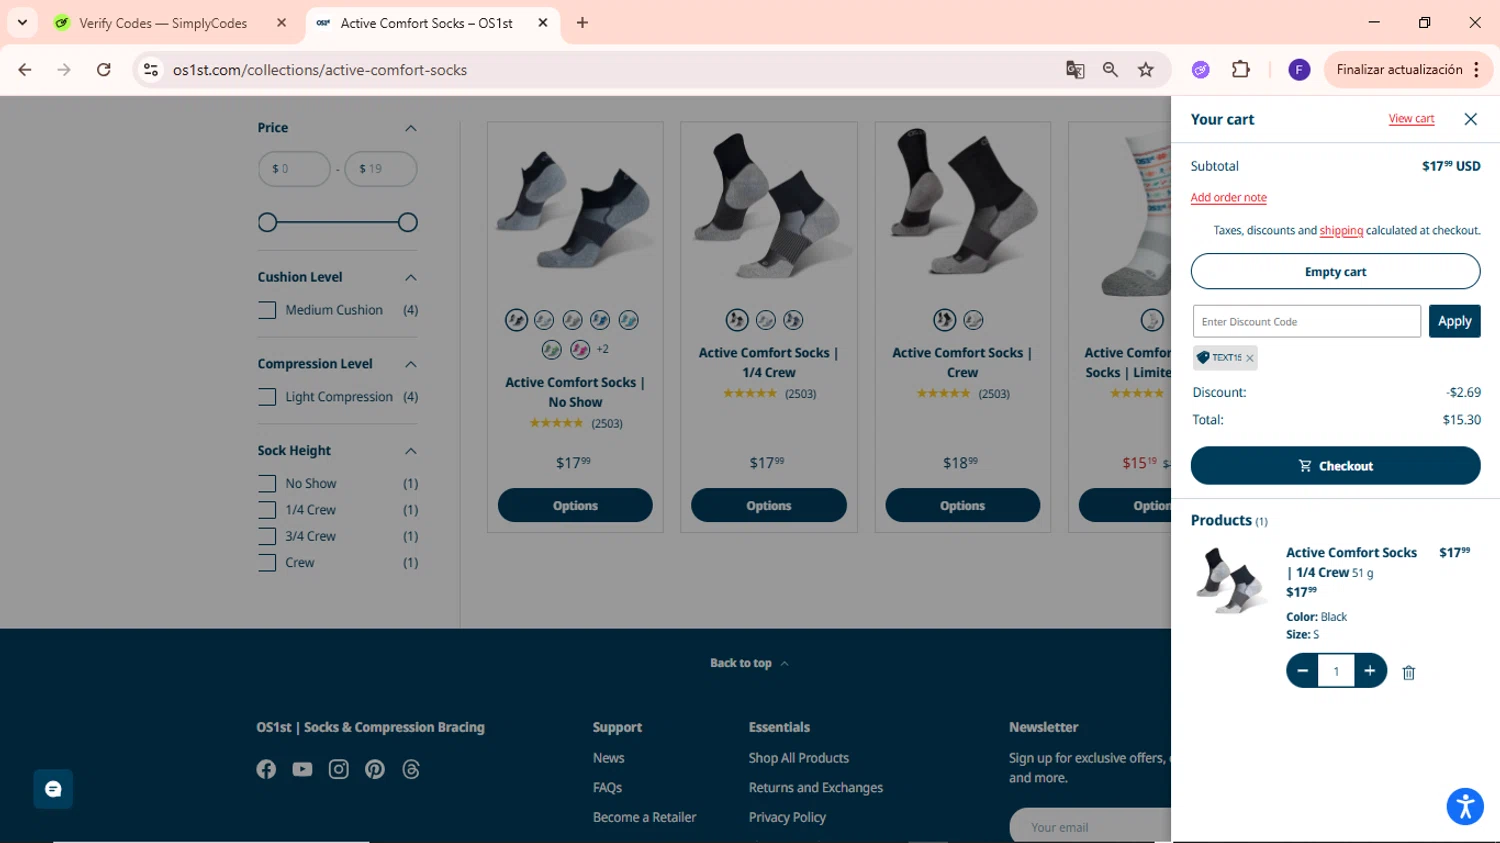Click the newsletter Your email field
The height and width of the screenshot is (843, 1500).
click(x=1090, y=826)
